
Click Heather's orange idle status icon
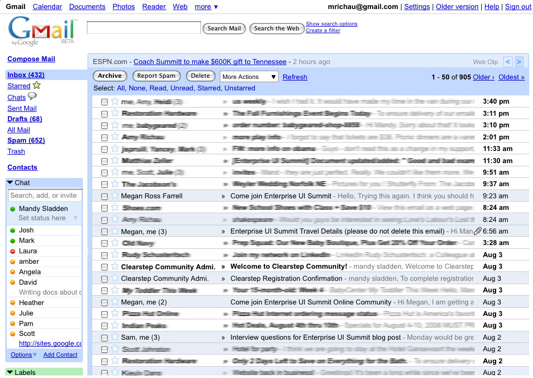(x=13, y=303)
